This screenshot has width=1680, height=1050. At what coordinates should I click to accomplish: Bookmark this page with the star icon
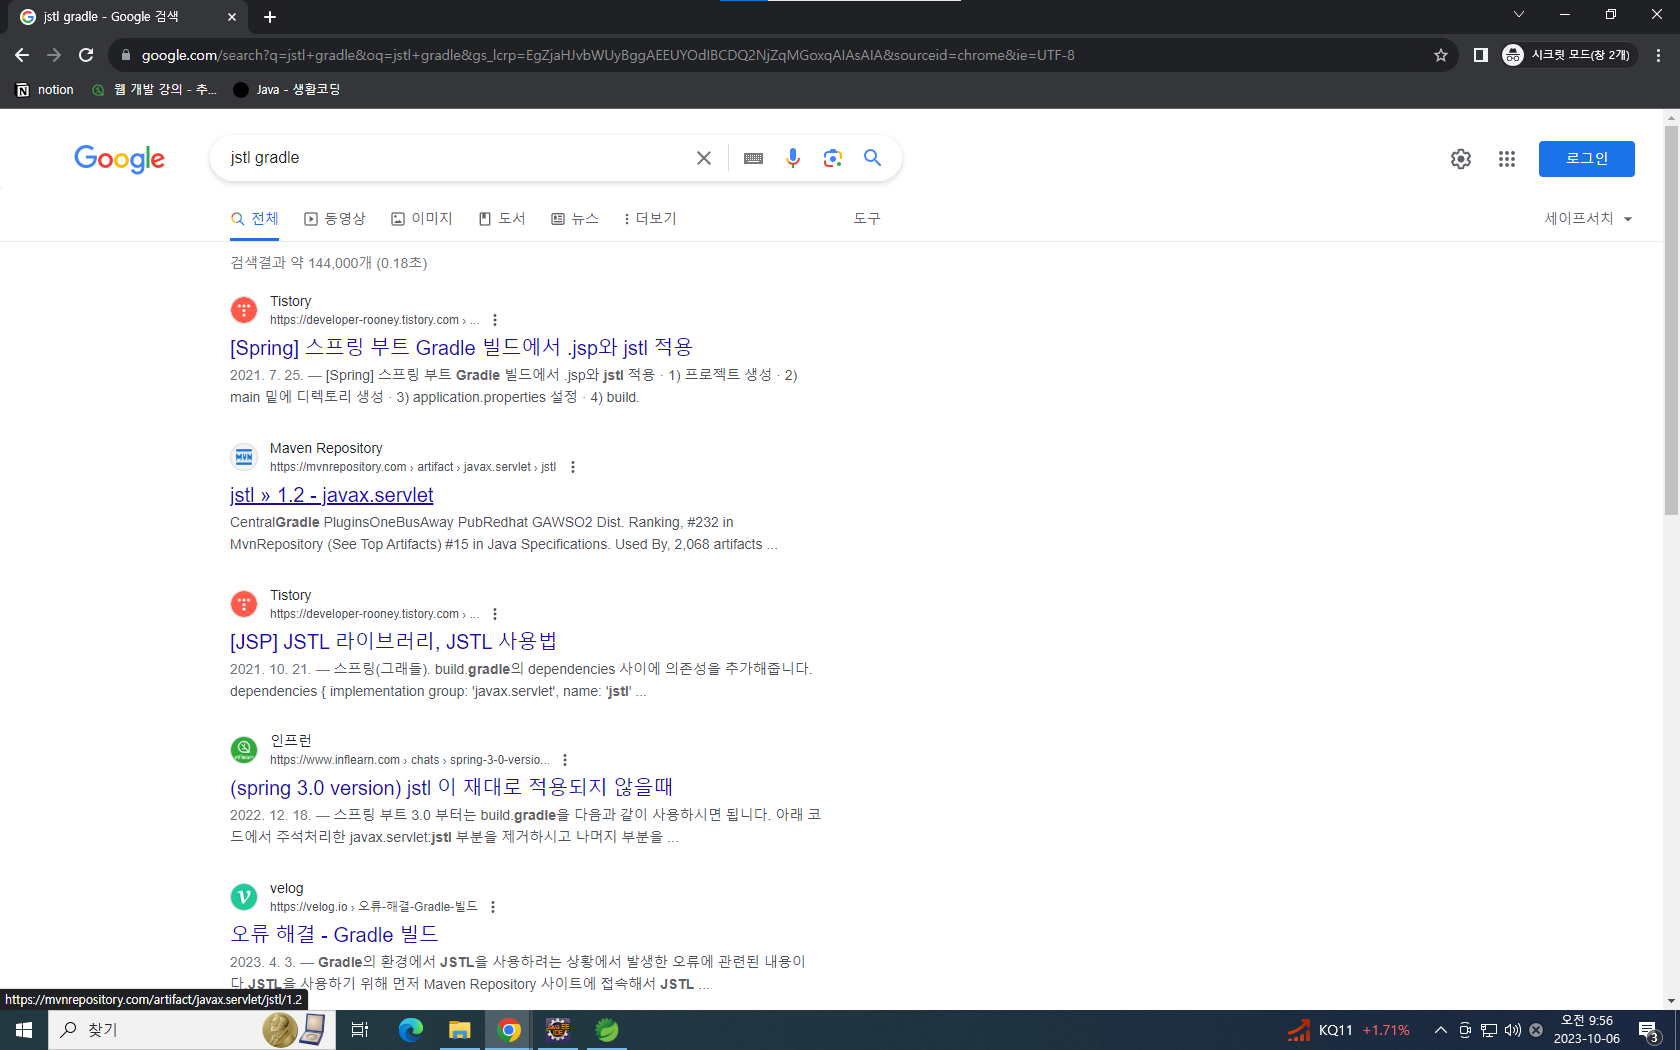(x=1441, y=55)
